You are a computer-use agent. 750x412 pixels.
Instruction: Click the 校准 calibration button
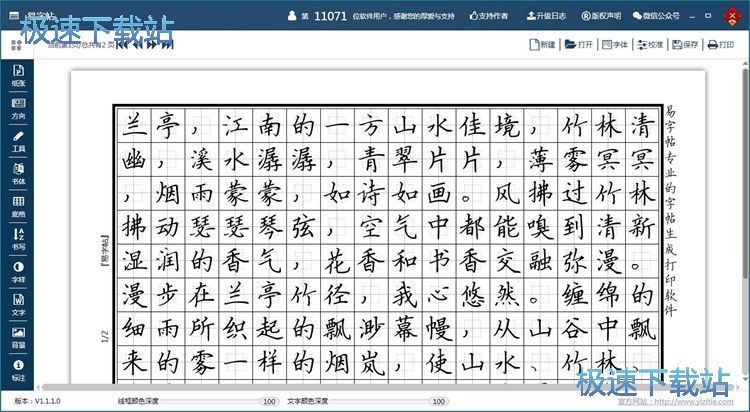[x=650, y=45]
